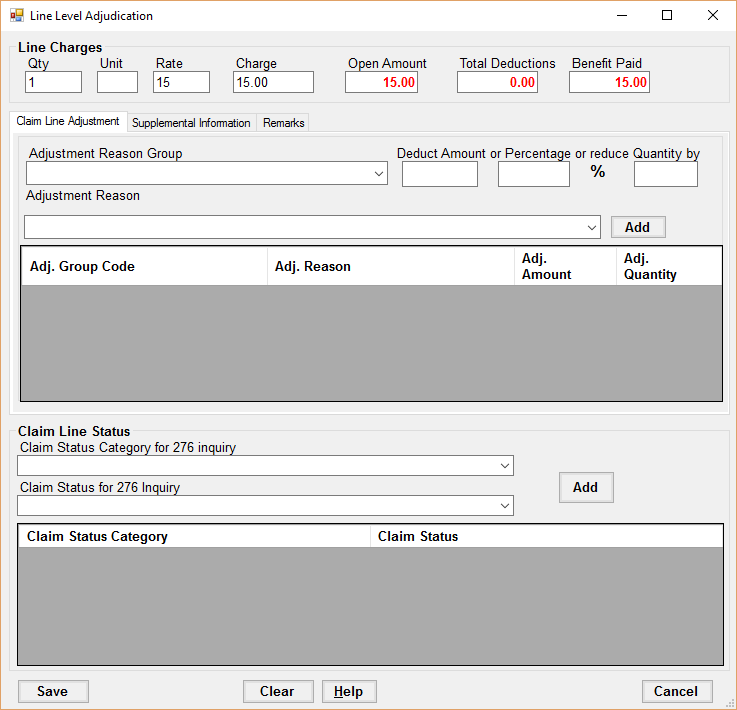Cancel the line adjudication dialog
737x710 pixels.
pyautogui.click(x=676, y=691)
